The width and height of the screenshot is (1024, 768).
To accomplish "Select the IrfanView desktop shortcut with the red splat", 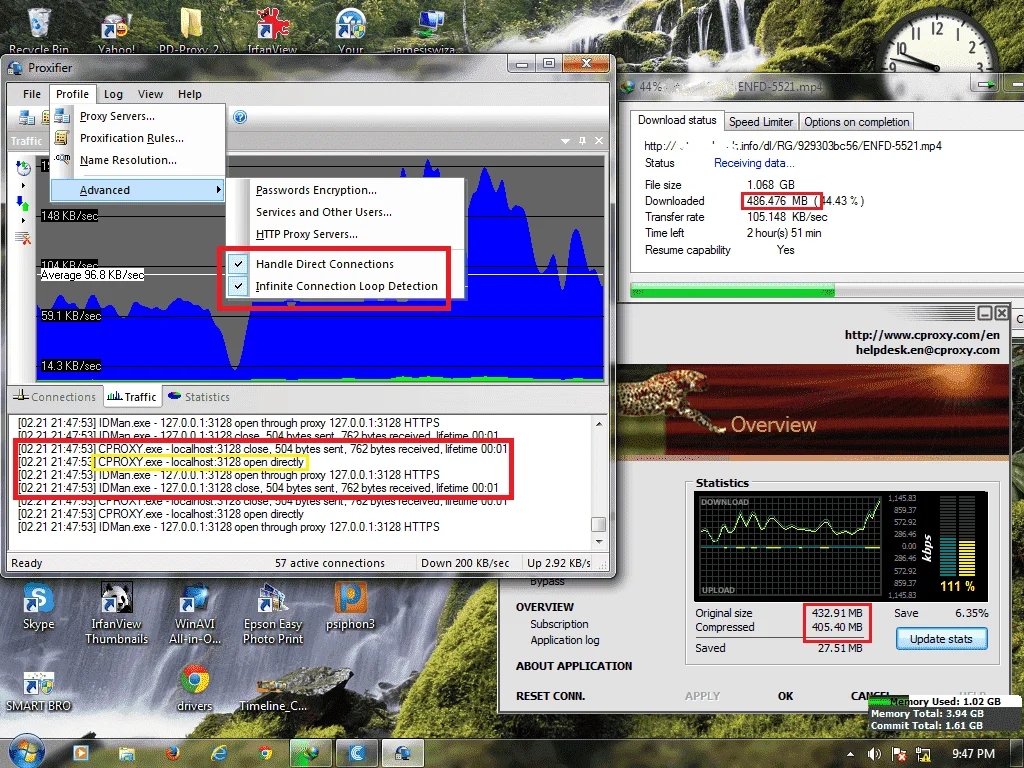I will pos(272,30).
